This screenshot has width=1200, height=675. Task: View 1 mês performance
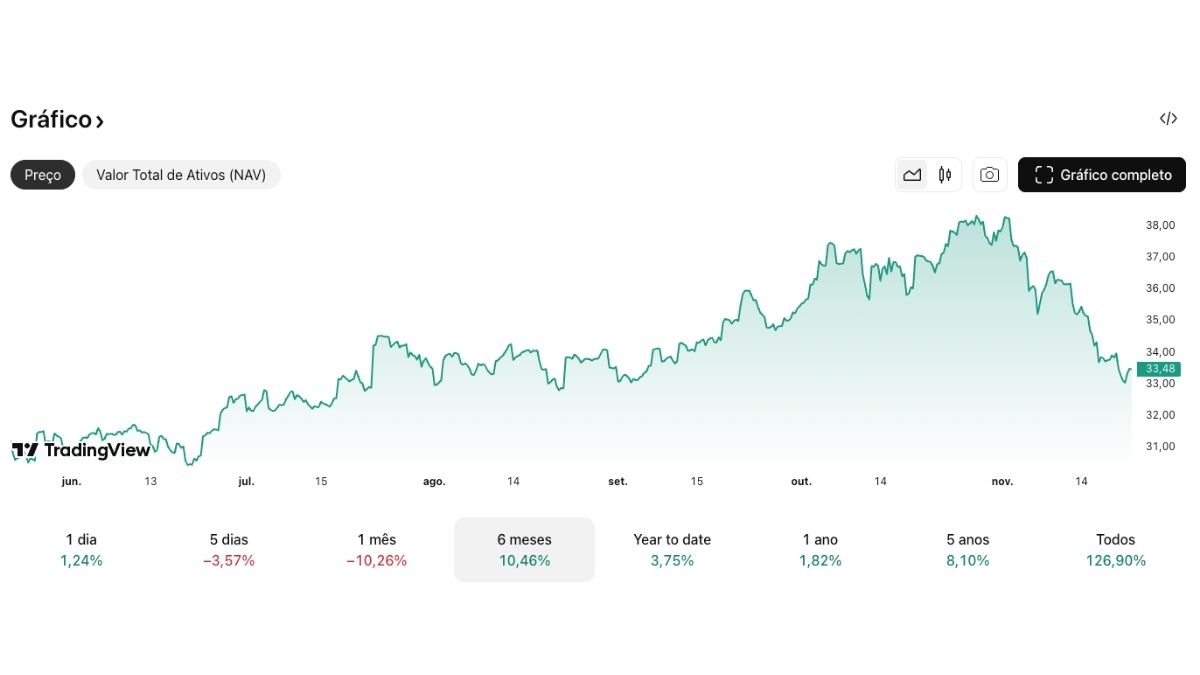click(x=377, y=549)
